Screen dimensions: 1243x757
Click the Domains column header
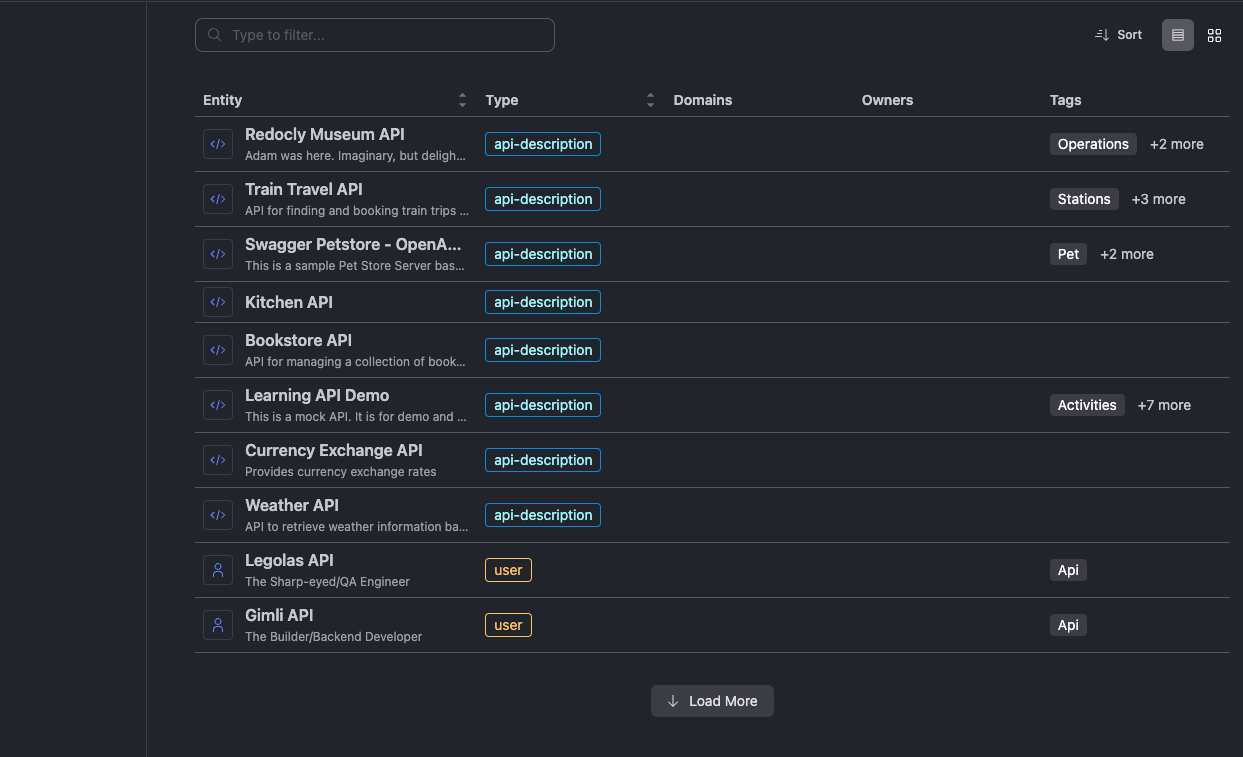coord(703,100)
